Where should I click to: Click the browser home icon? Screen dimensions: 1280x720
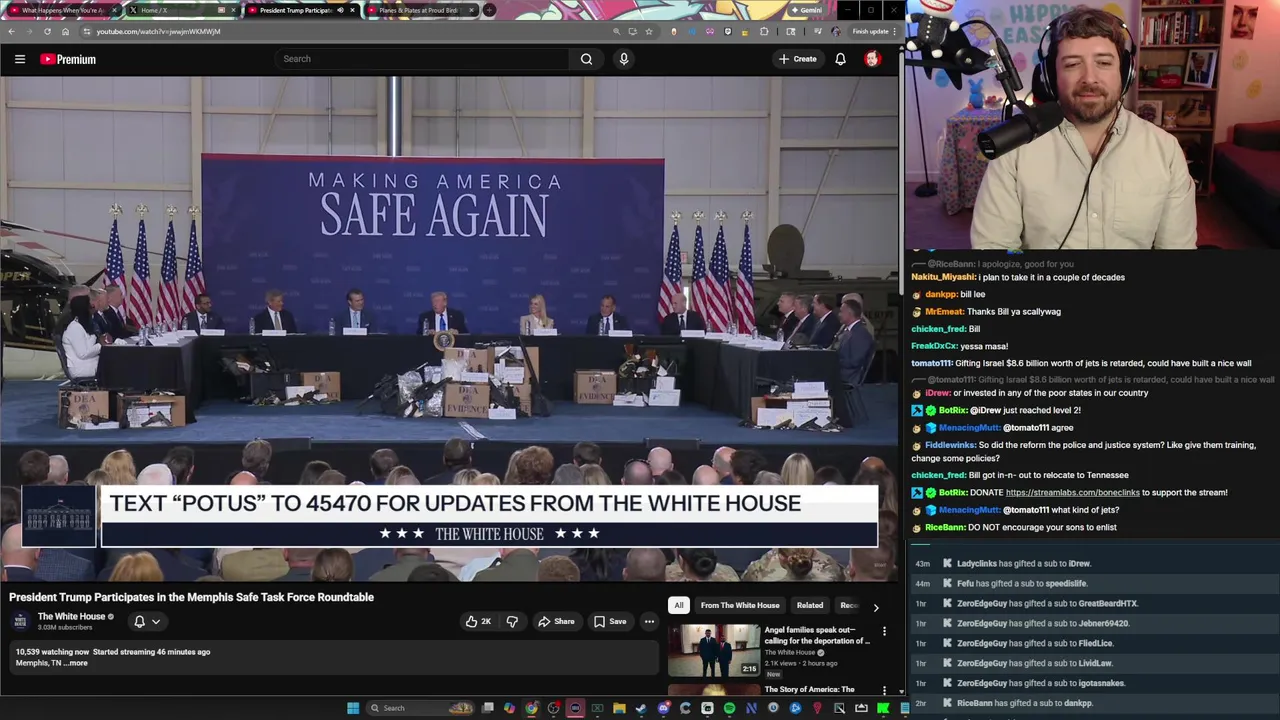point(65,31)
